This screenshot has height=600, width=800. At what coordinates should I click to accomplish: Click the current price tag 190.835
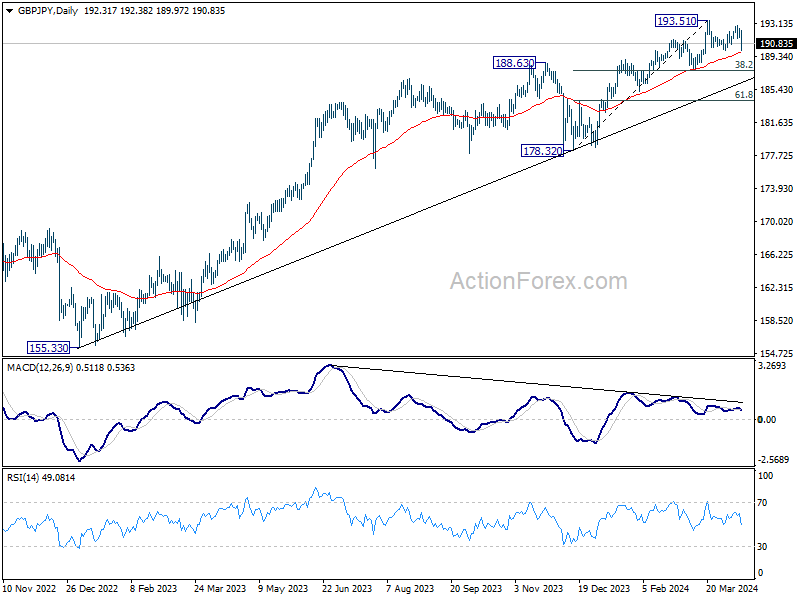tap(776, 44)
